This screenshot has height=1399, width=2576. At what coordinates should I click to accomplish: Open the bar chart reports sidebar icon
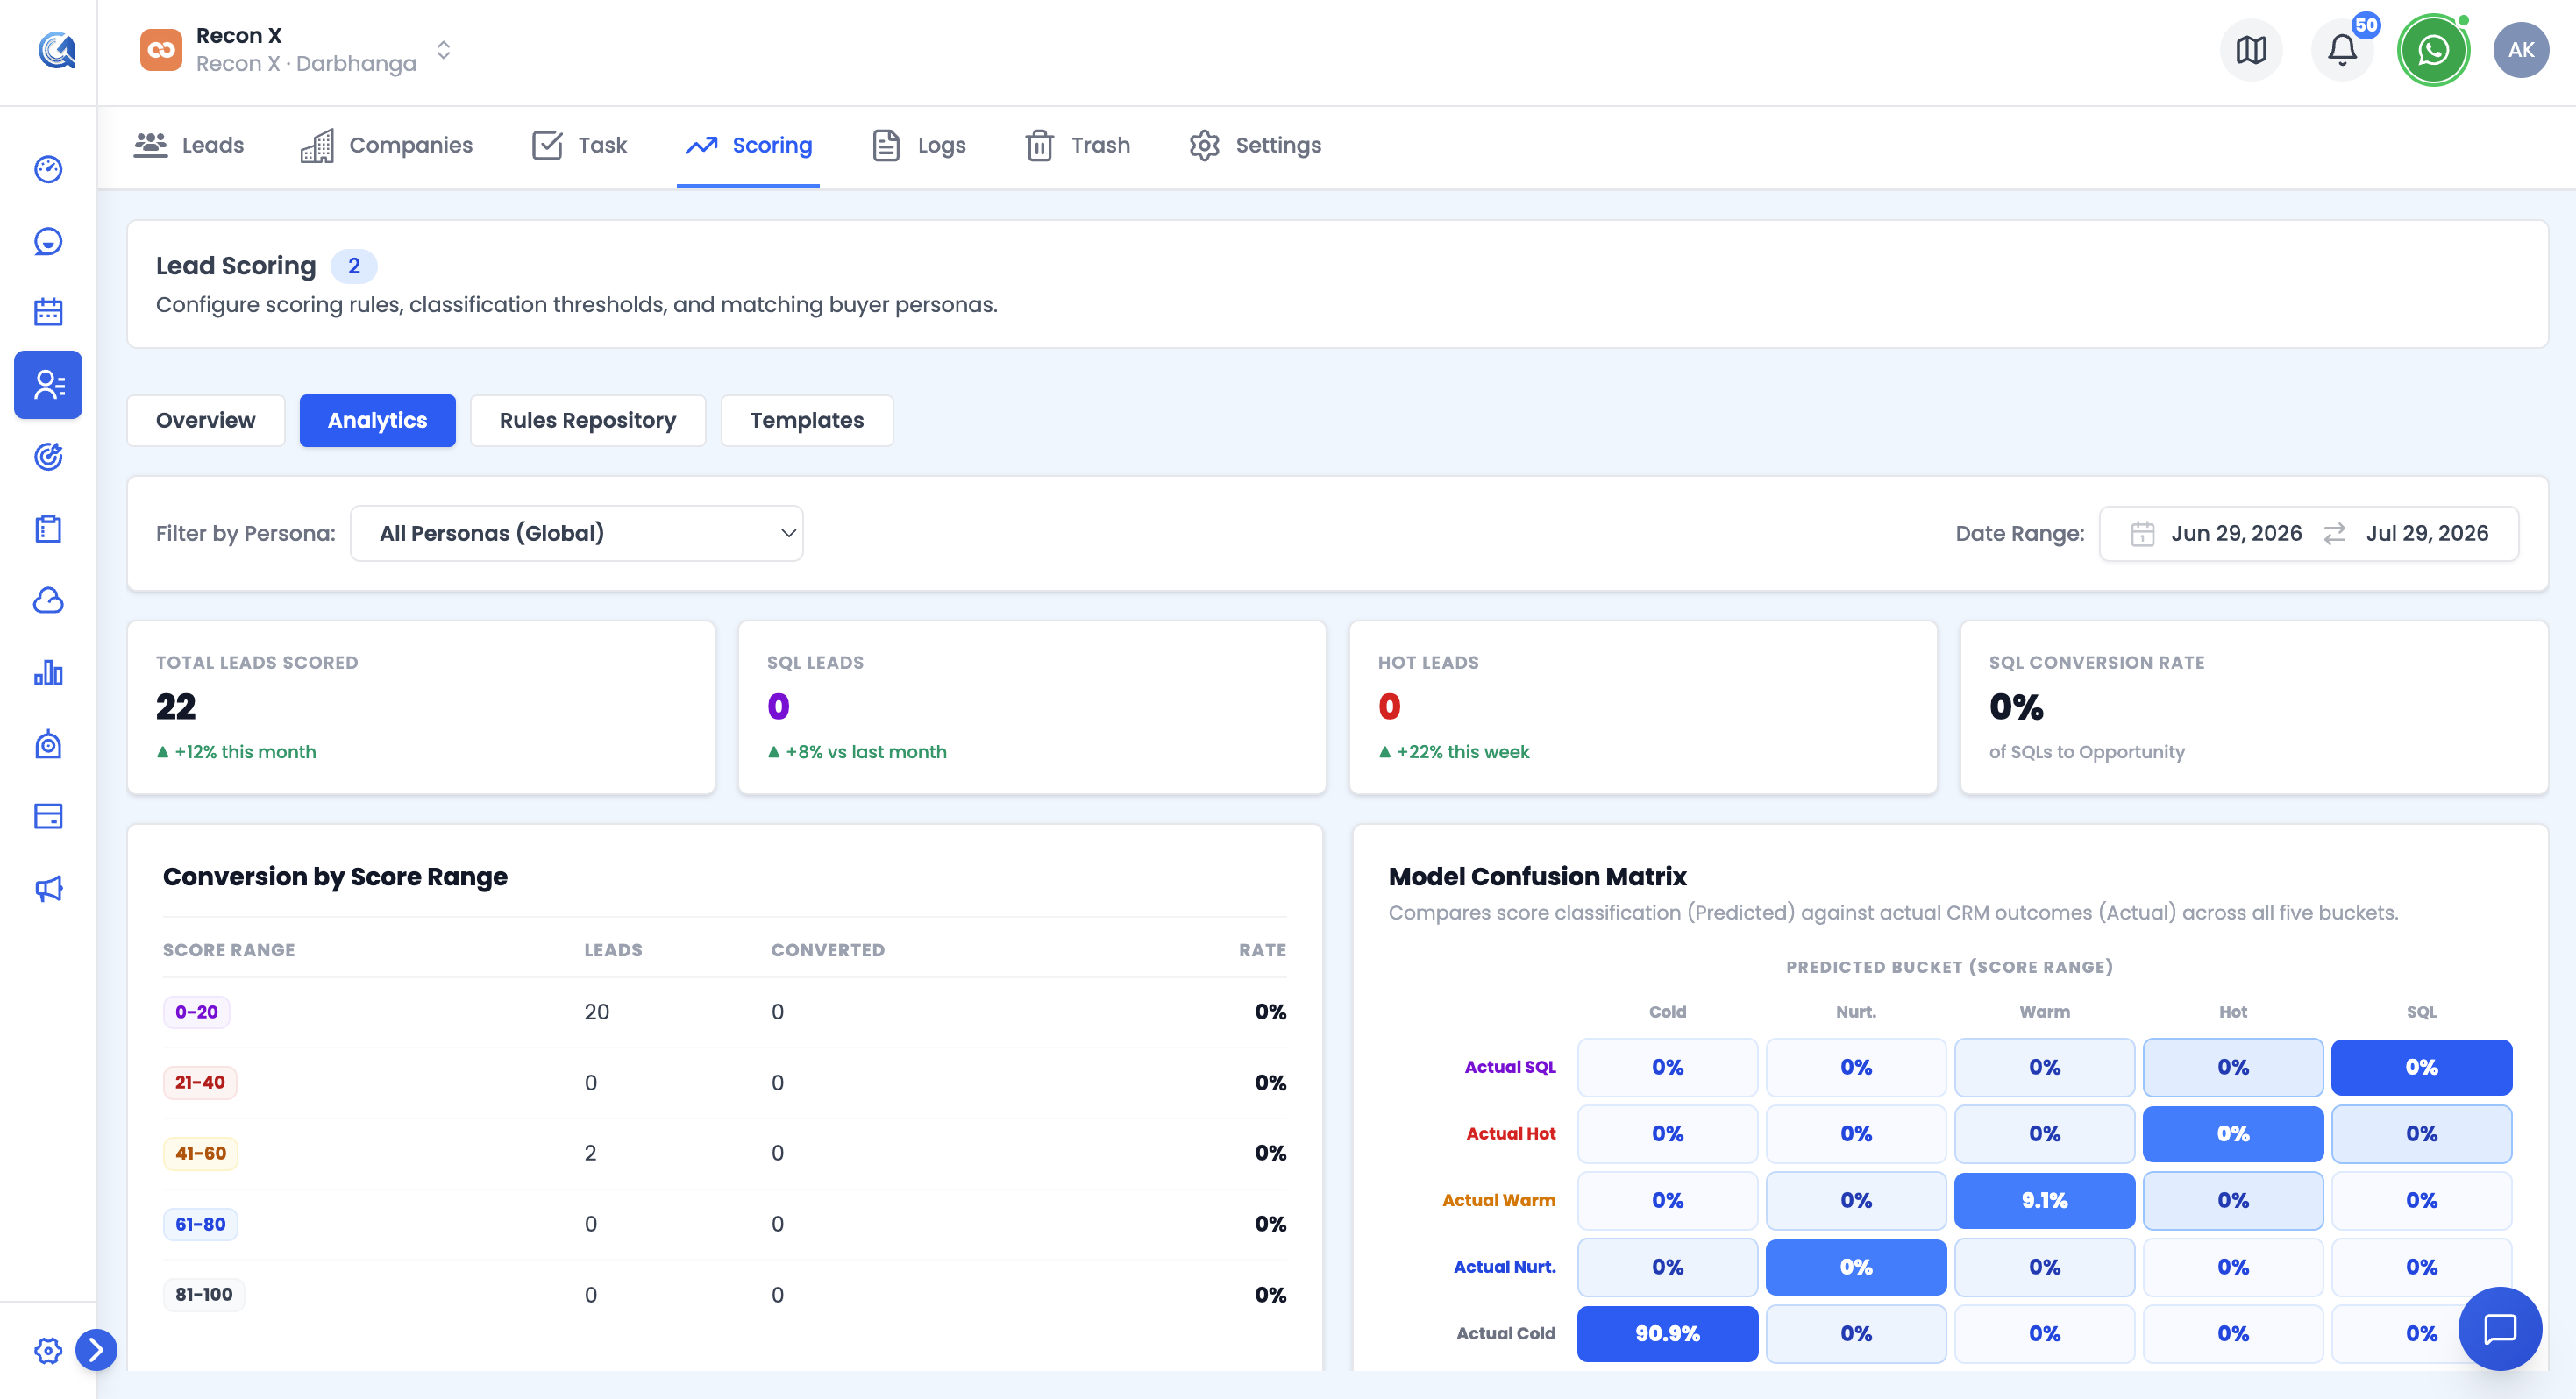[x=48, y=672]
